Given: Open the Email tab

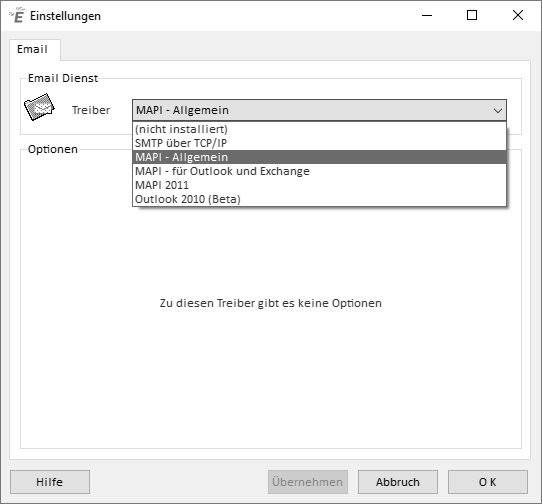Looking at the screenshot, I should coord(32,49).
